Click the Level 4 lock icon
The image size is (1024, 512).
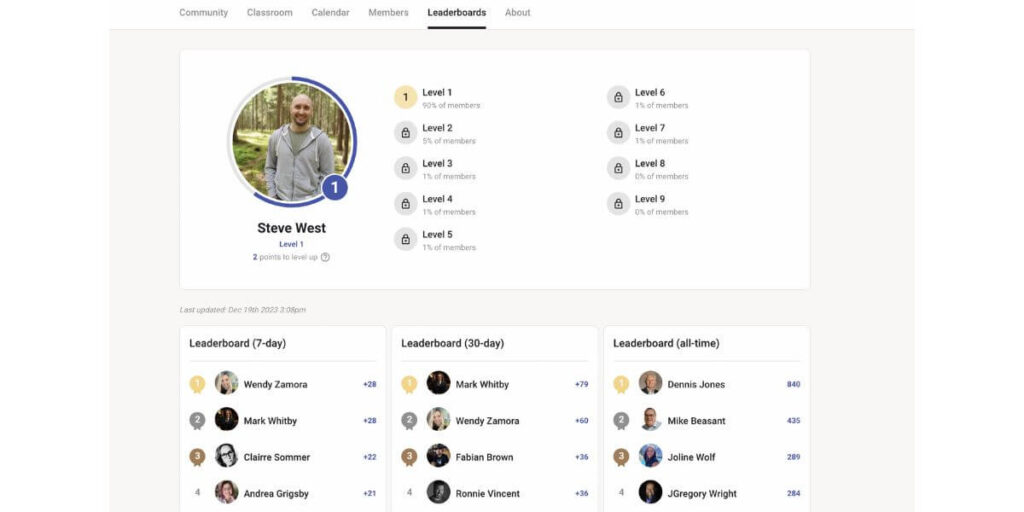click(x=406, y=204)
